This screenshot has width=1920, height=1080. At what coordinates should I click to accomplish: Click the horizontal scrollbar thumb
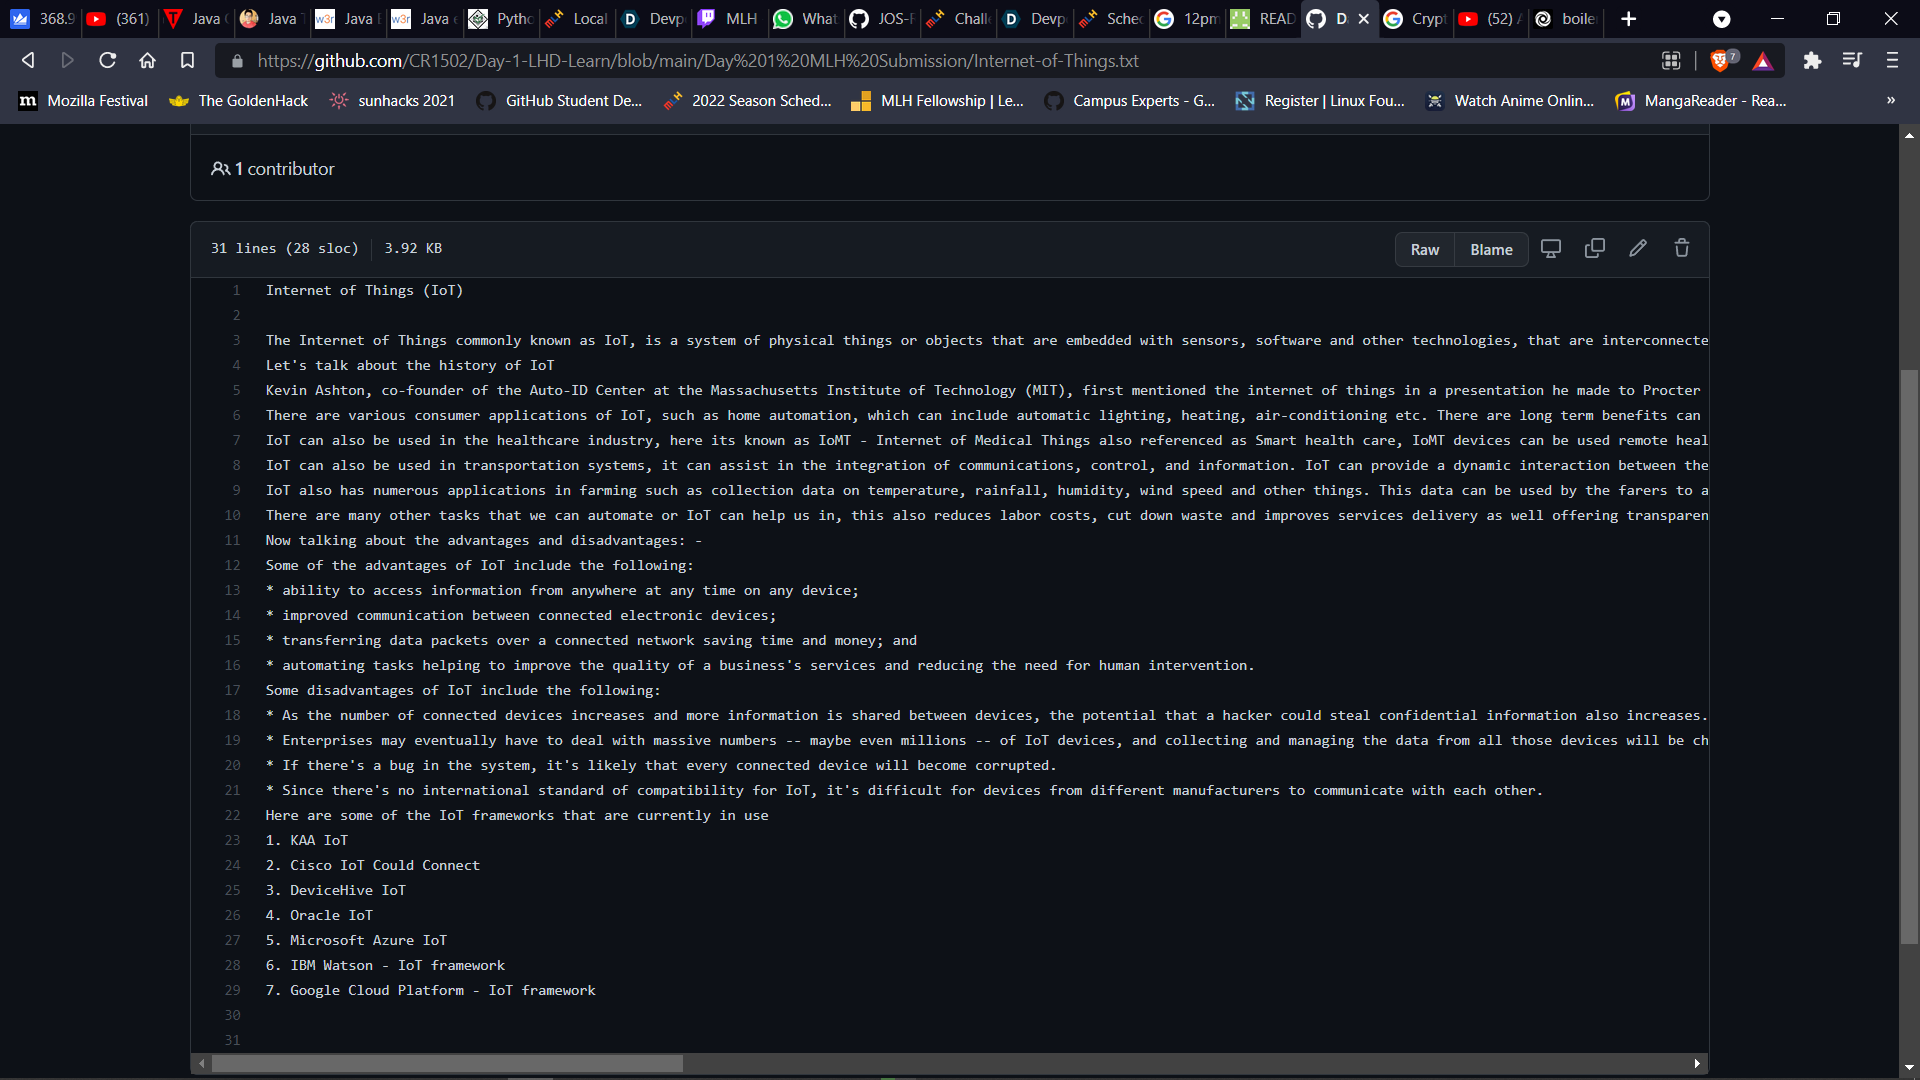(x=447, y=1063)
